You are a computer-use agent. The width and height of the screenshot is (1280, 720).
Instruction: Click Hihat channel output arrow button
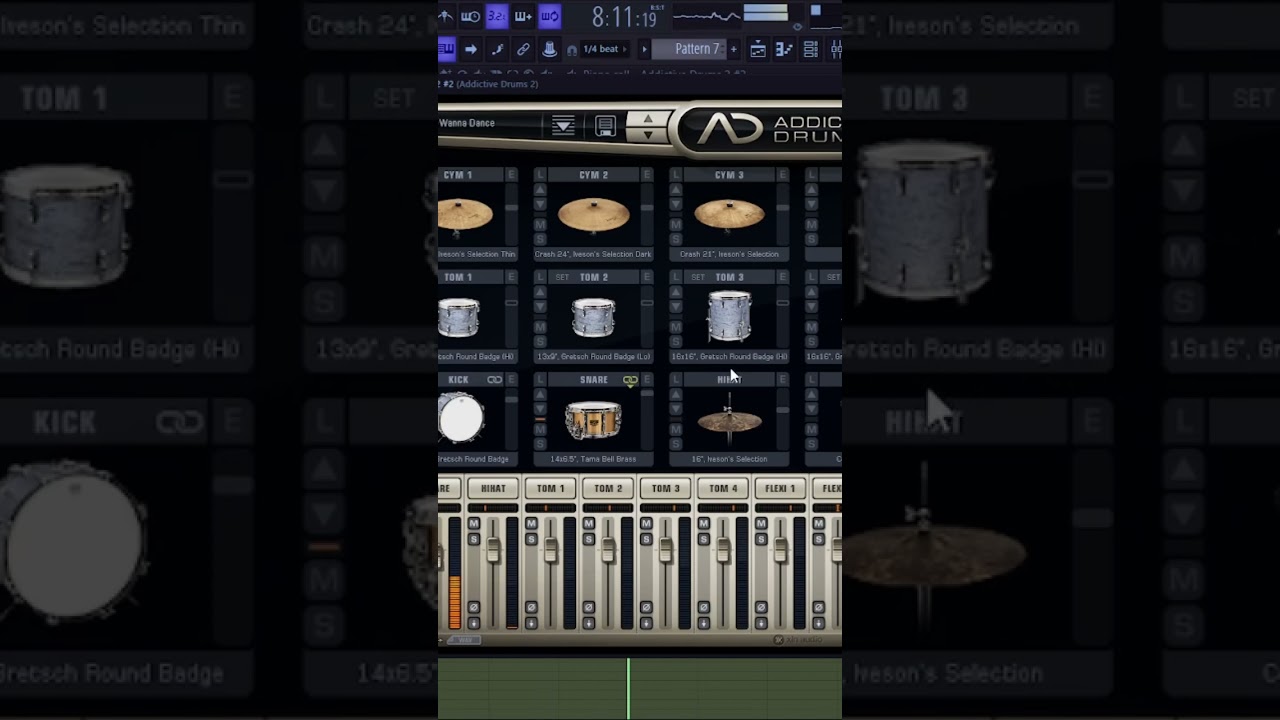pyautogui.click(x=473, y=623)
